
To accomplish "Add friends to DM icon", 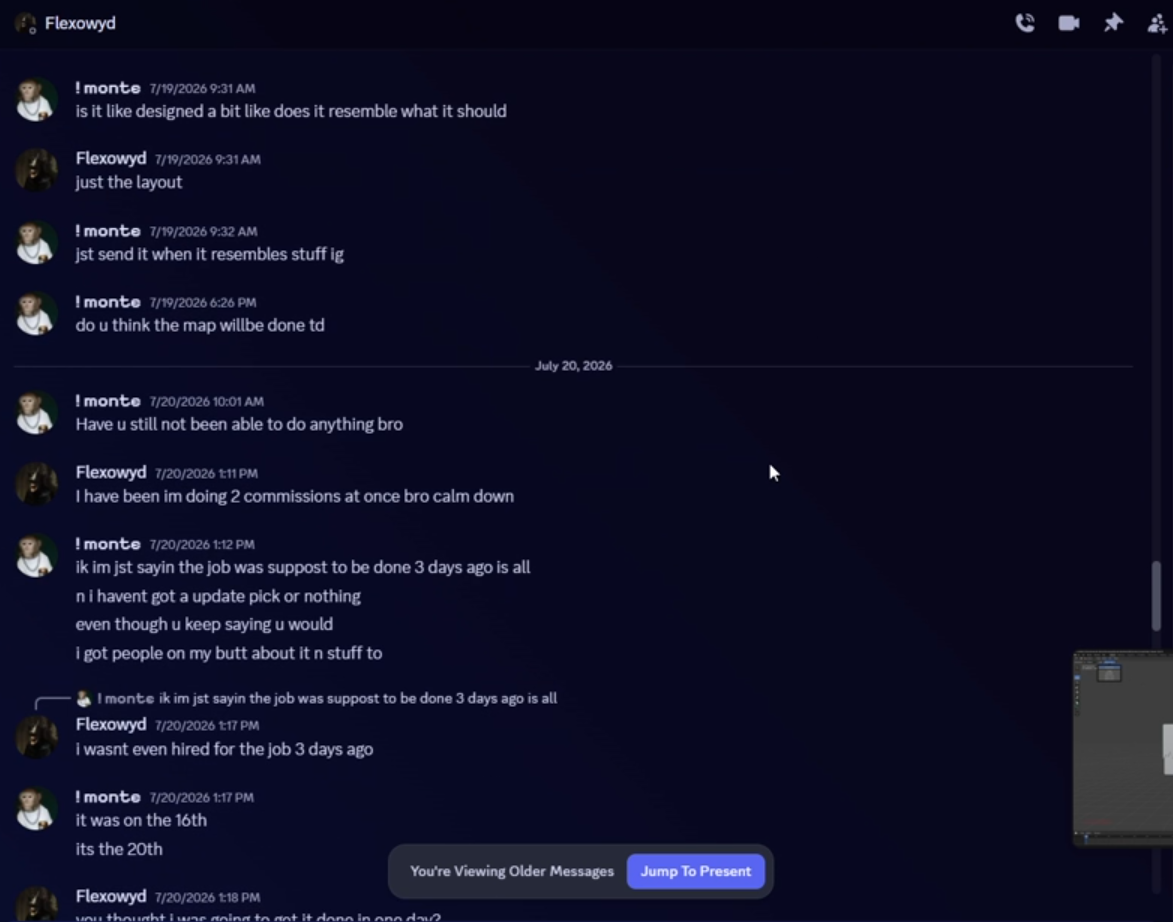I will [x=1157, y=23].
